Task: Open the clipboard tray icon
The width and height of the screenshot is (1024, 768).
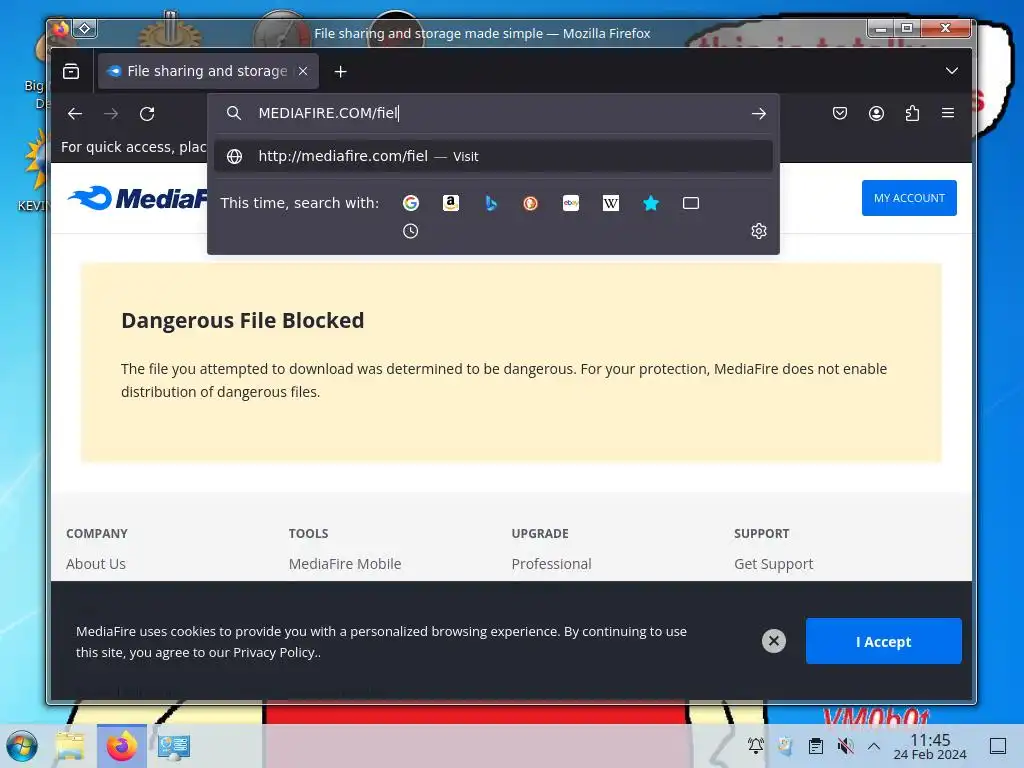Action: [x=816, y=745]
